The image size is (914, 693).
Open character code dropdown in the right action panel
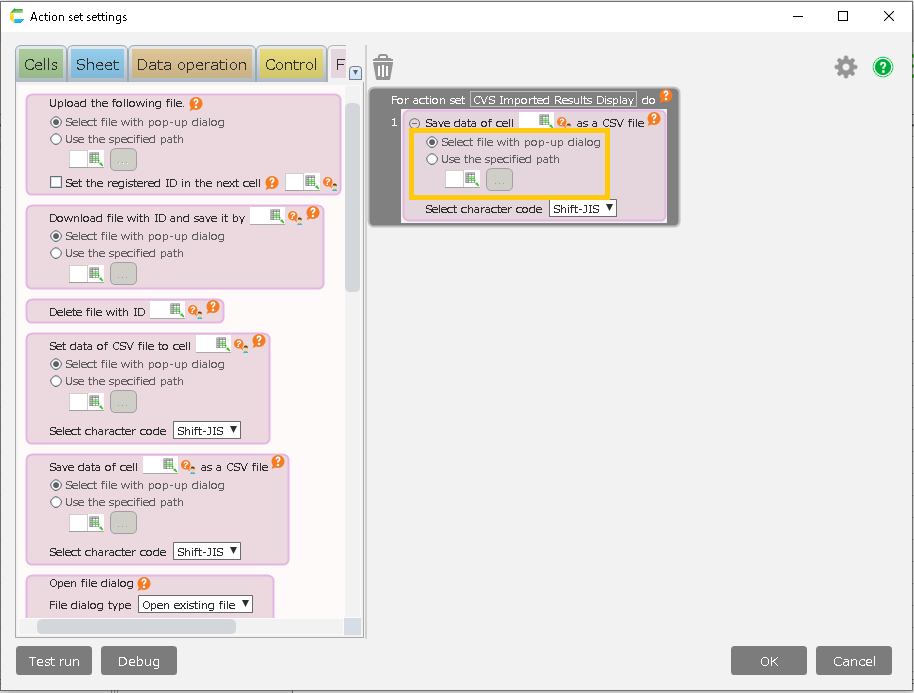coord(583,209)
